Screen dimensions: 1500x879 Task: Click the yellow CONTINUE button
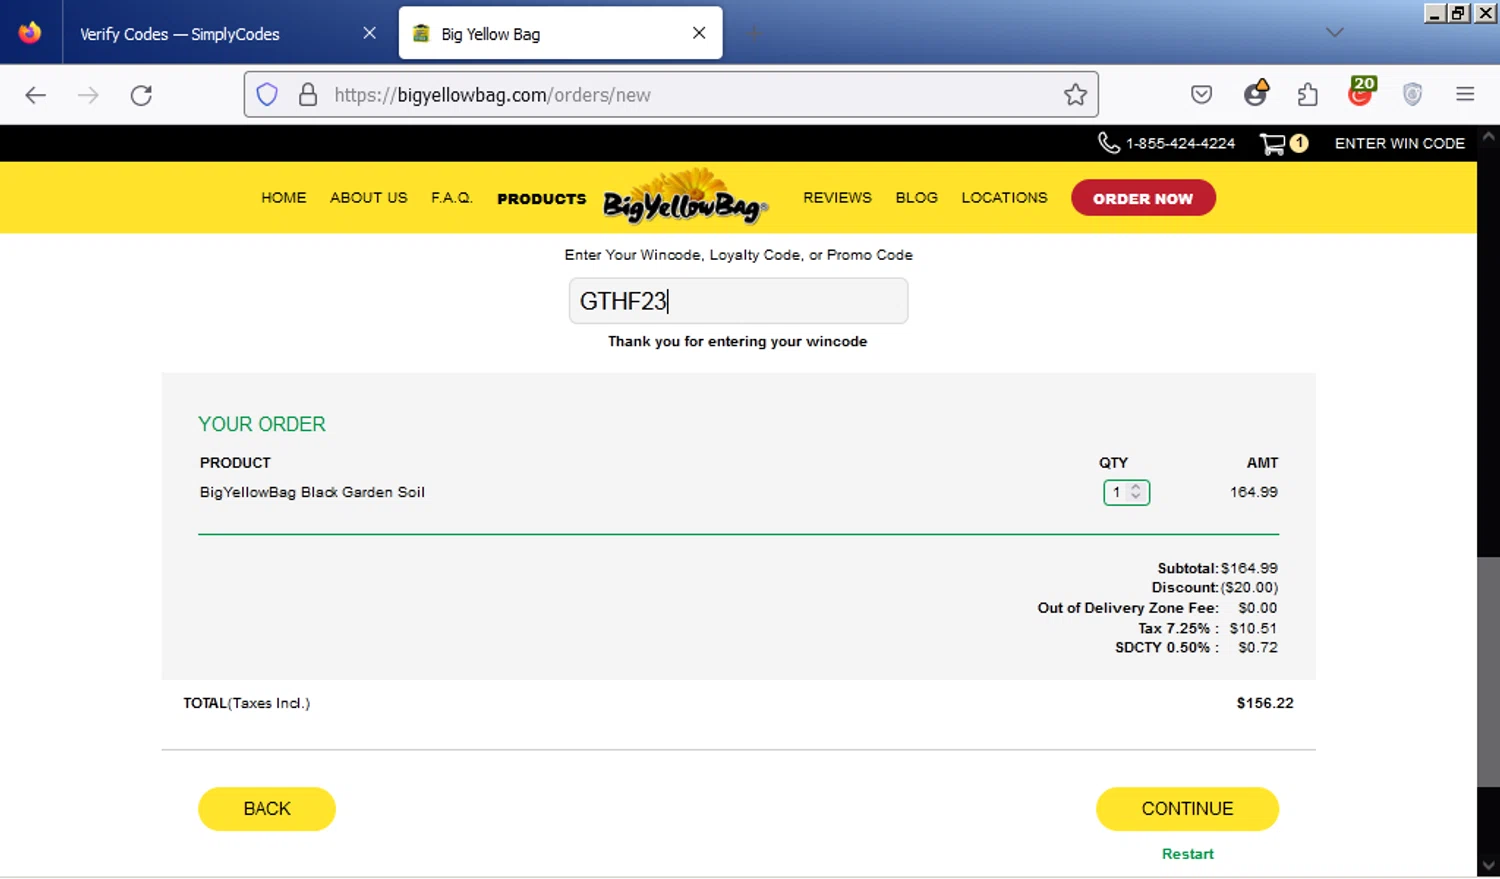pyautogui.click(x=1187, y=809)
